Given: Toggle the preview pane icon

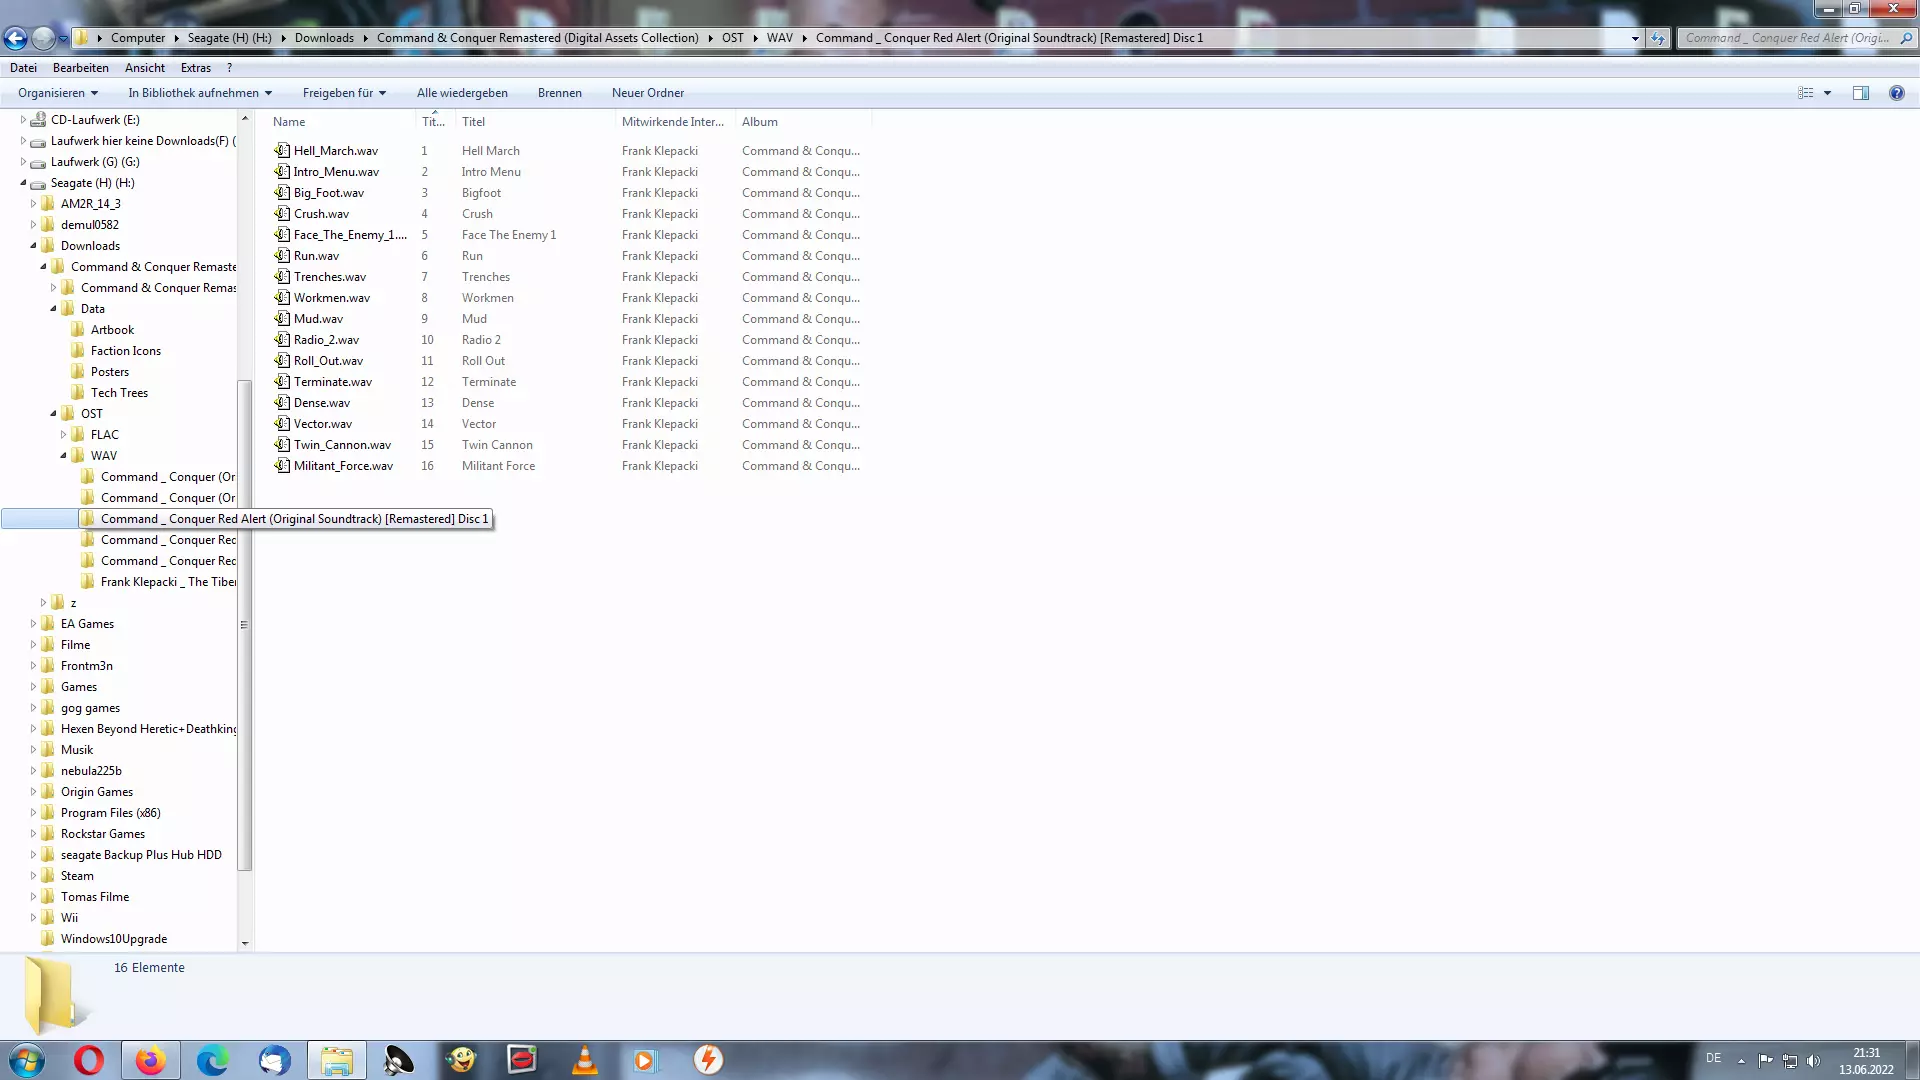Looking at the screenshot, I should pos(1861,93).
